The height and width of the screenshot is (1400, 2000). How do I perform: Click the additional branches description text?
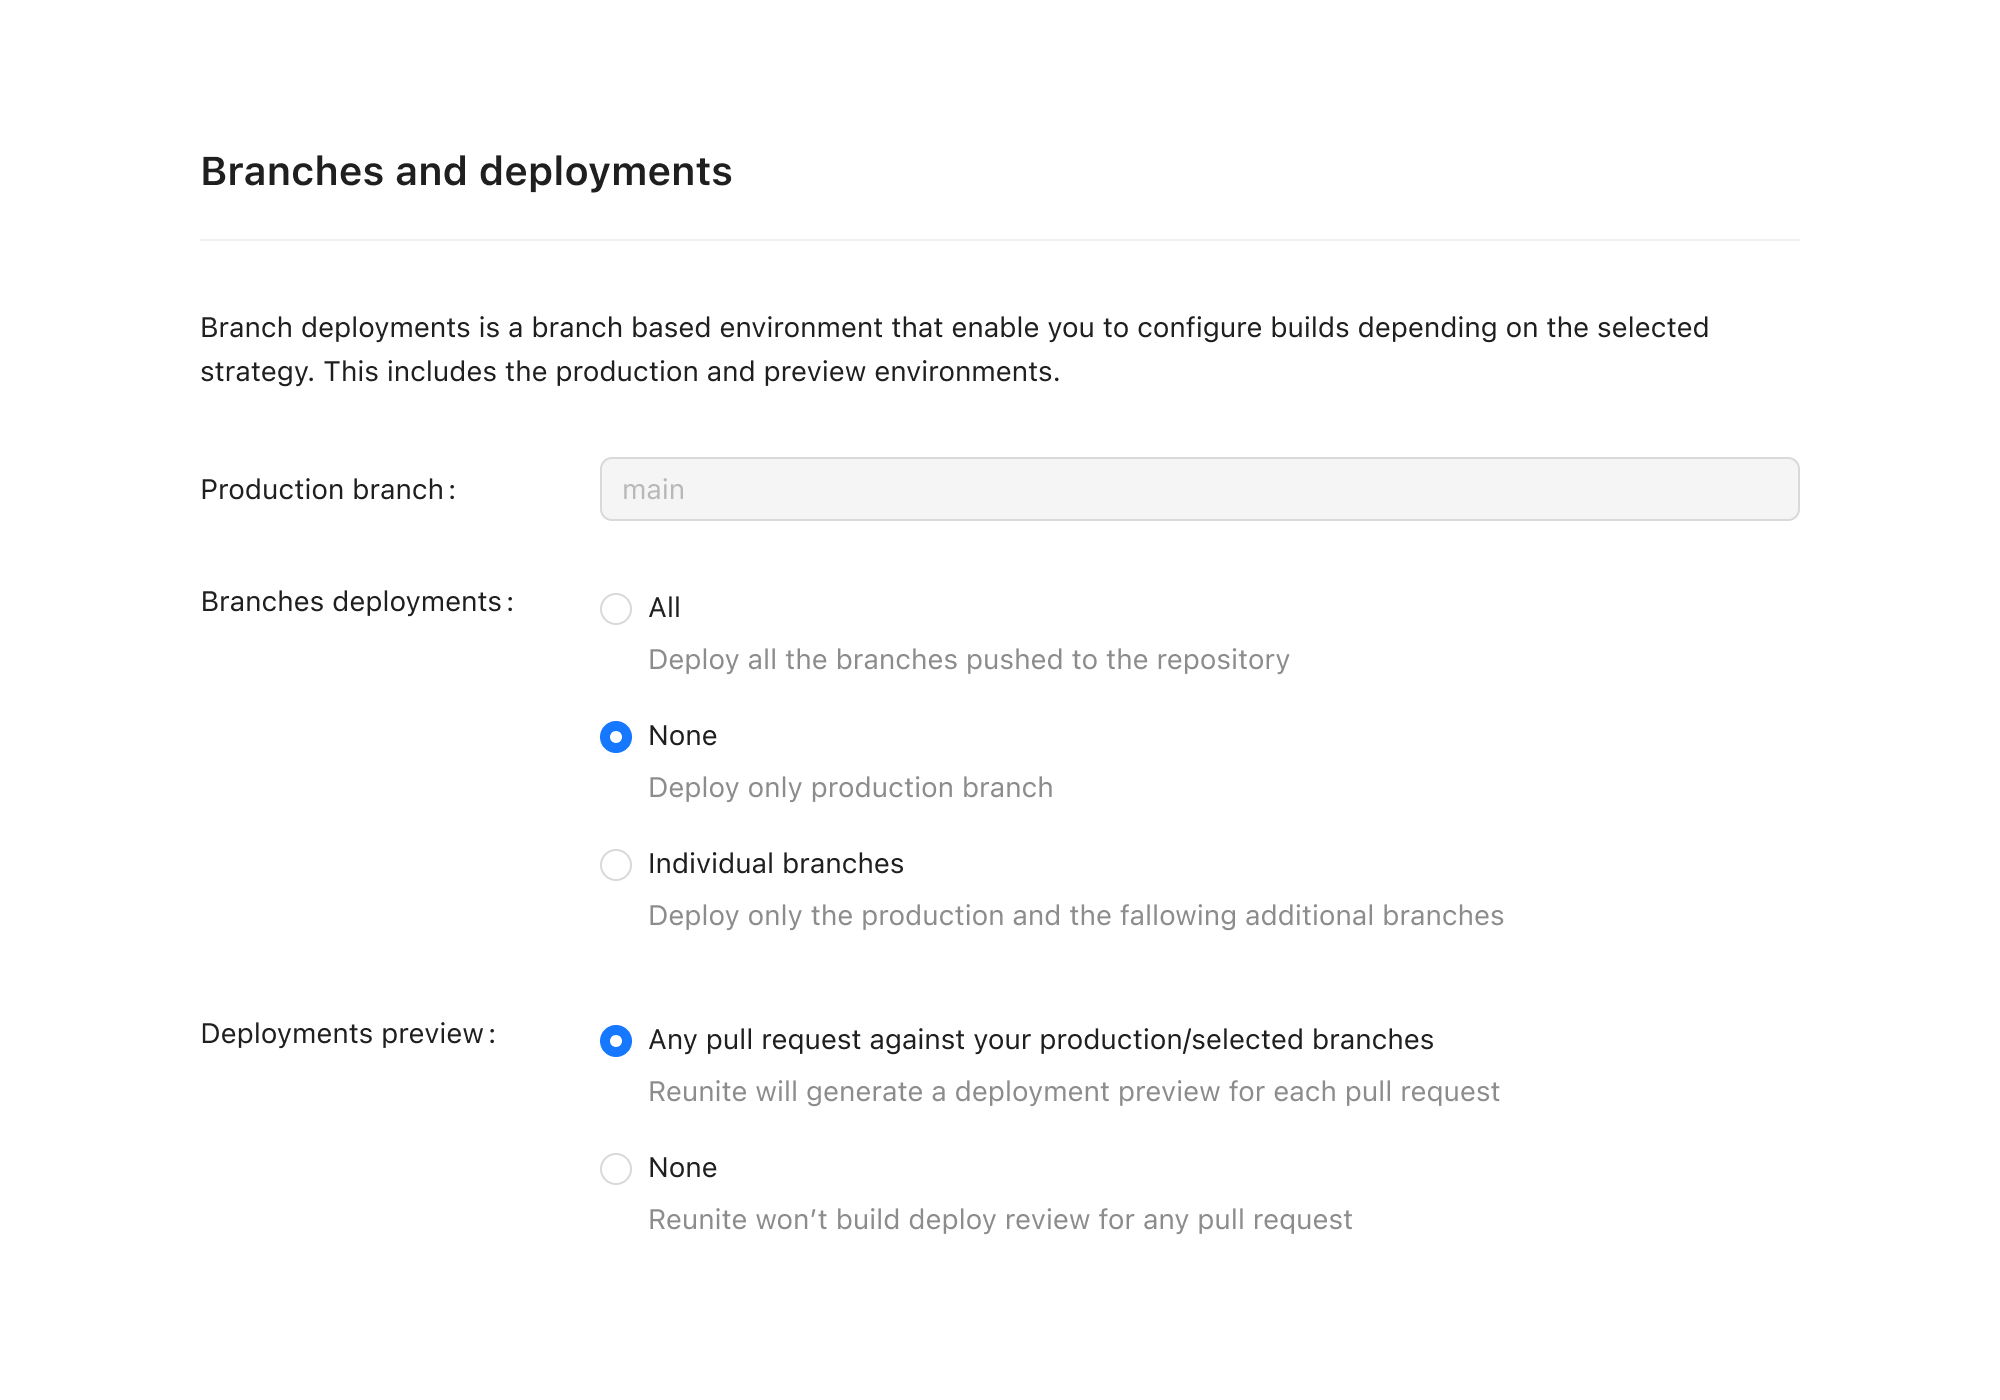tap(1076, 915)
